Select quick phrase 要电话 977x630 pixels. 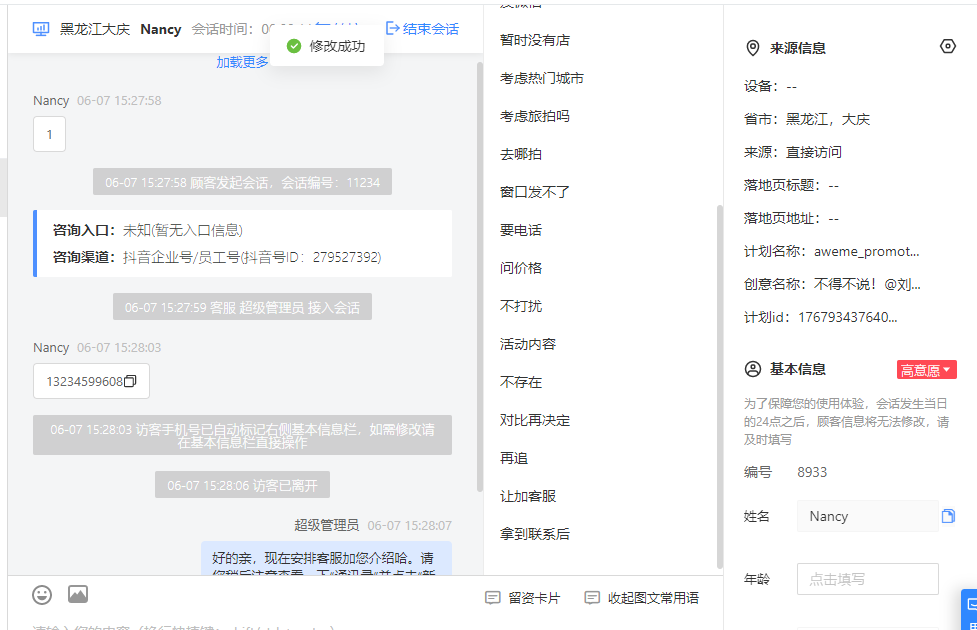tap(521, 230)
